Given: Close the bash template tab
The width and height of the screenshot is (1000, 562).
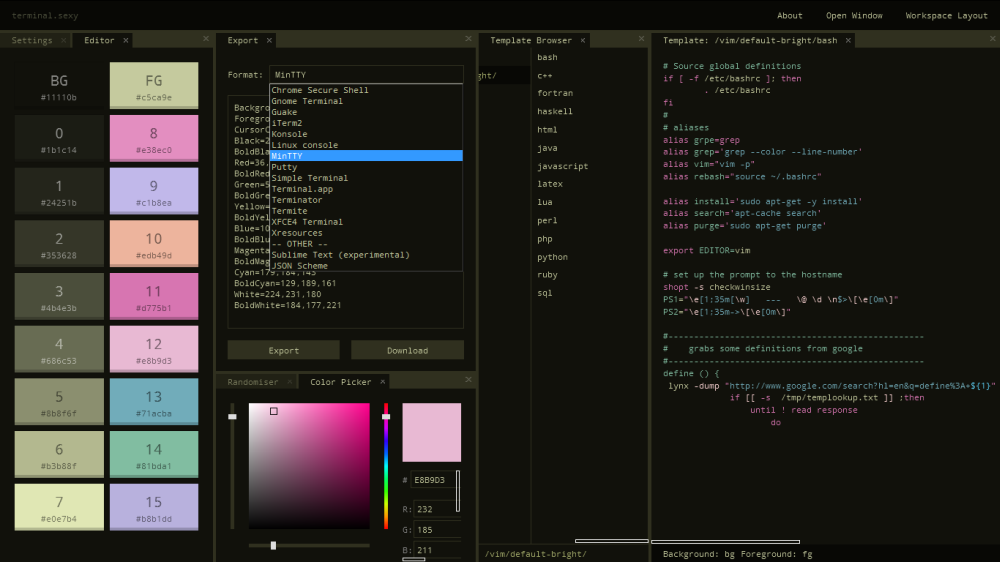Looking at the screenshot, I should (848, 40).
